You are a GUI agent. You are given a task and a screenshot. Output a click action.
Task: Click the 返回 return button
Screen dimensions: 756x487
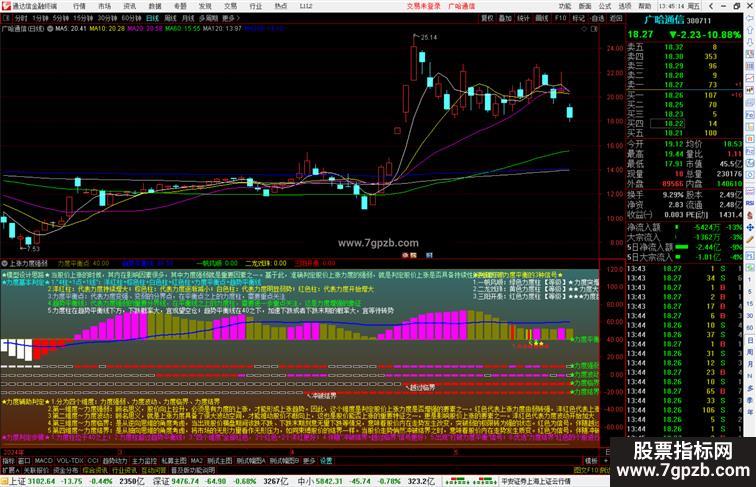click(x=616, y=18)
